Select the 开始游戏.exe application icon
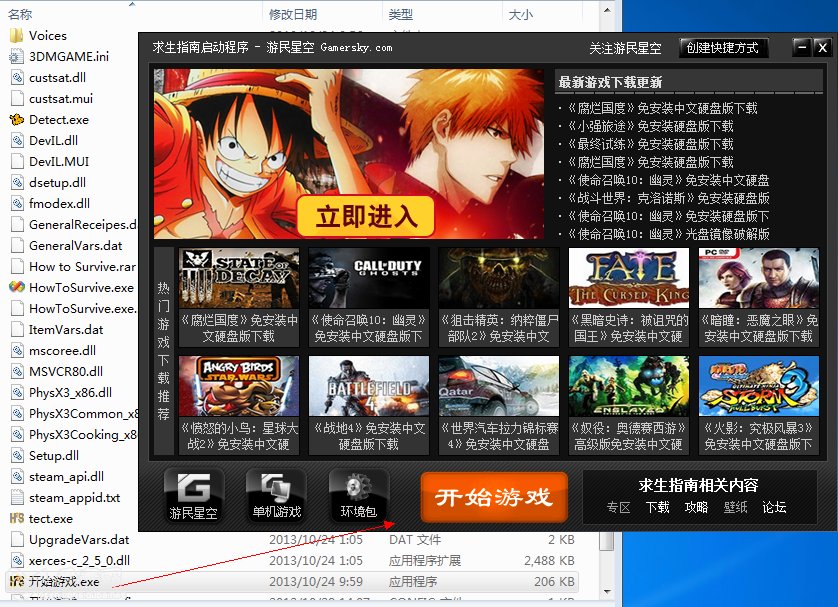Image resolution: width=838 pixels, height=607 pixels. coord(17,581)
